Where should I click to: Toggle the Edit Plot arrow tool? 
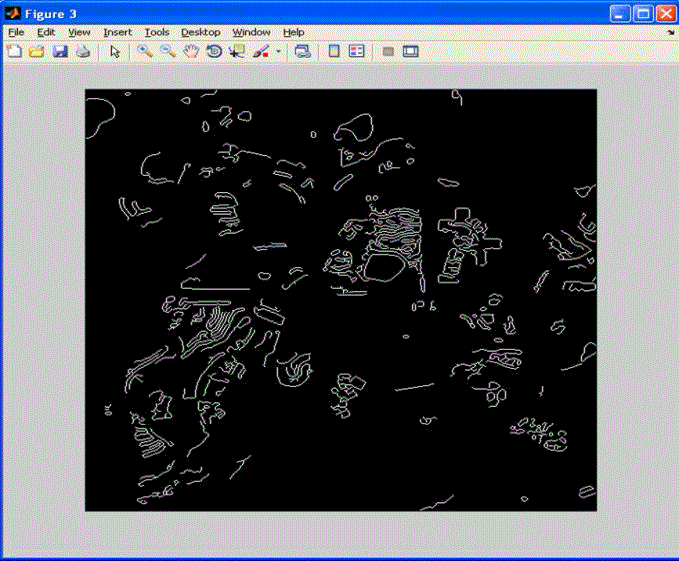(x=115, y=51)
